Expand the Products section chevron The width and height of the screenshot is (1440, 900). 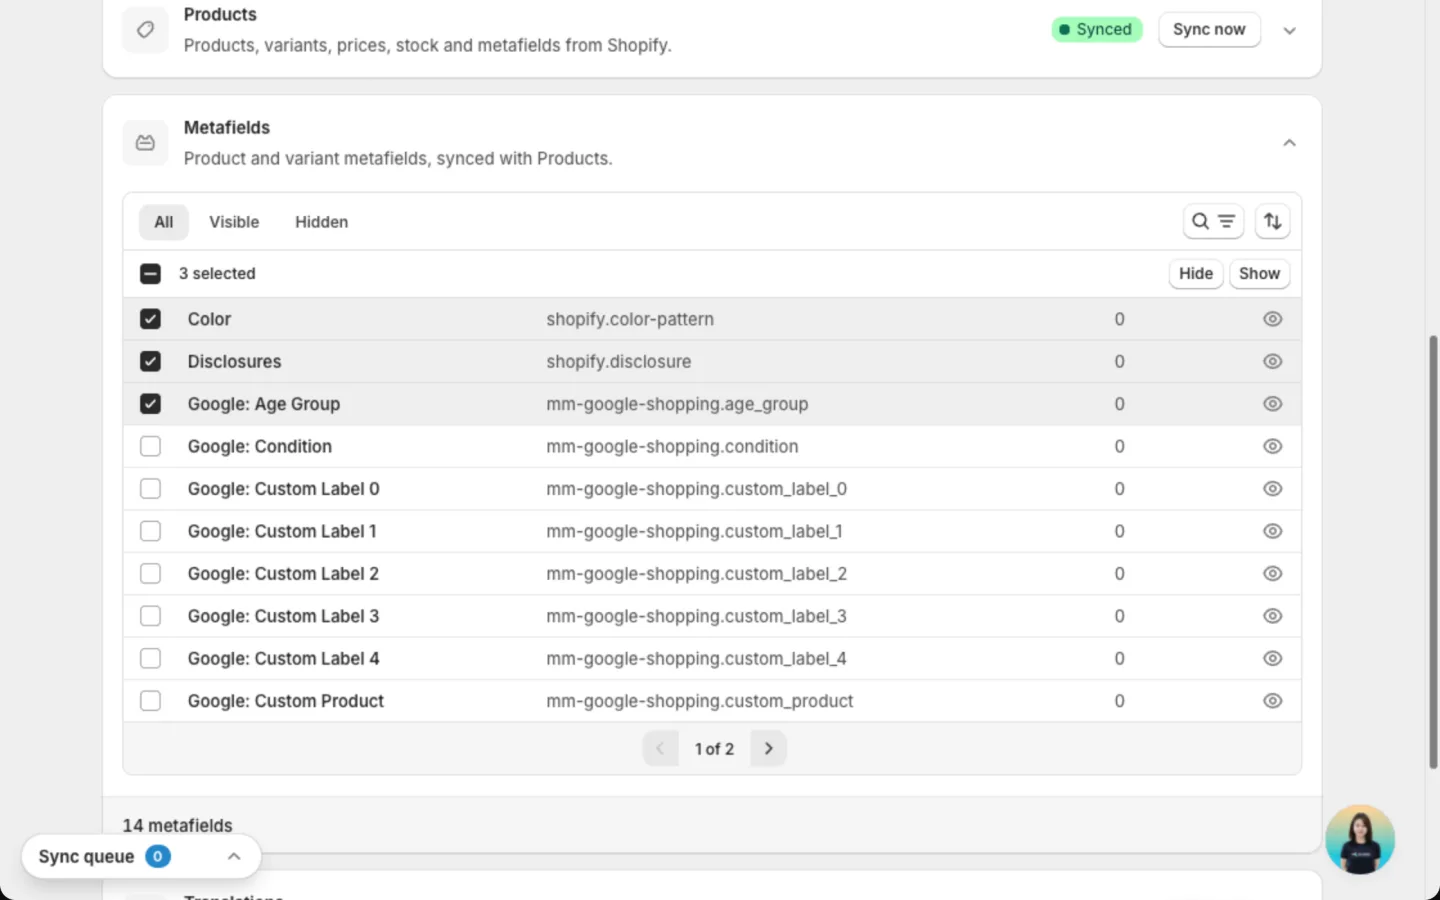pyautogui.click(x=1289, y=30)
